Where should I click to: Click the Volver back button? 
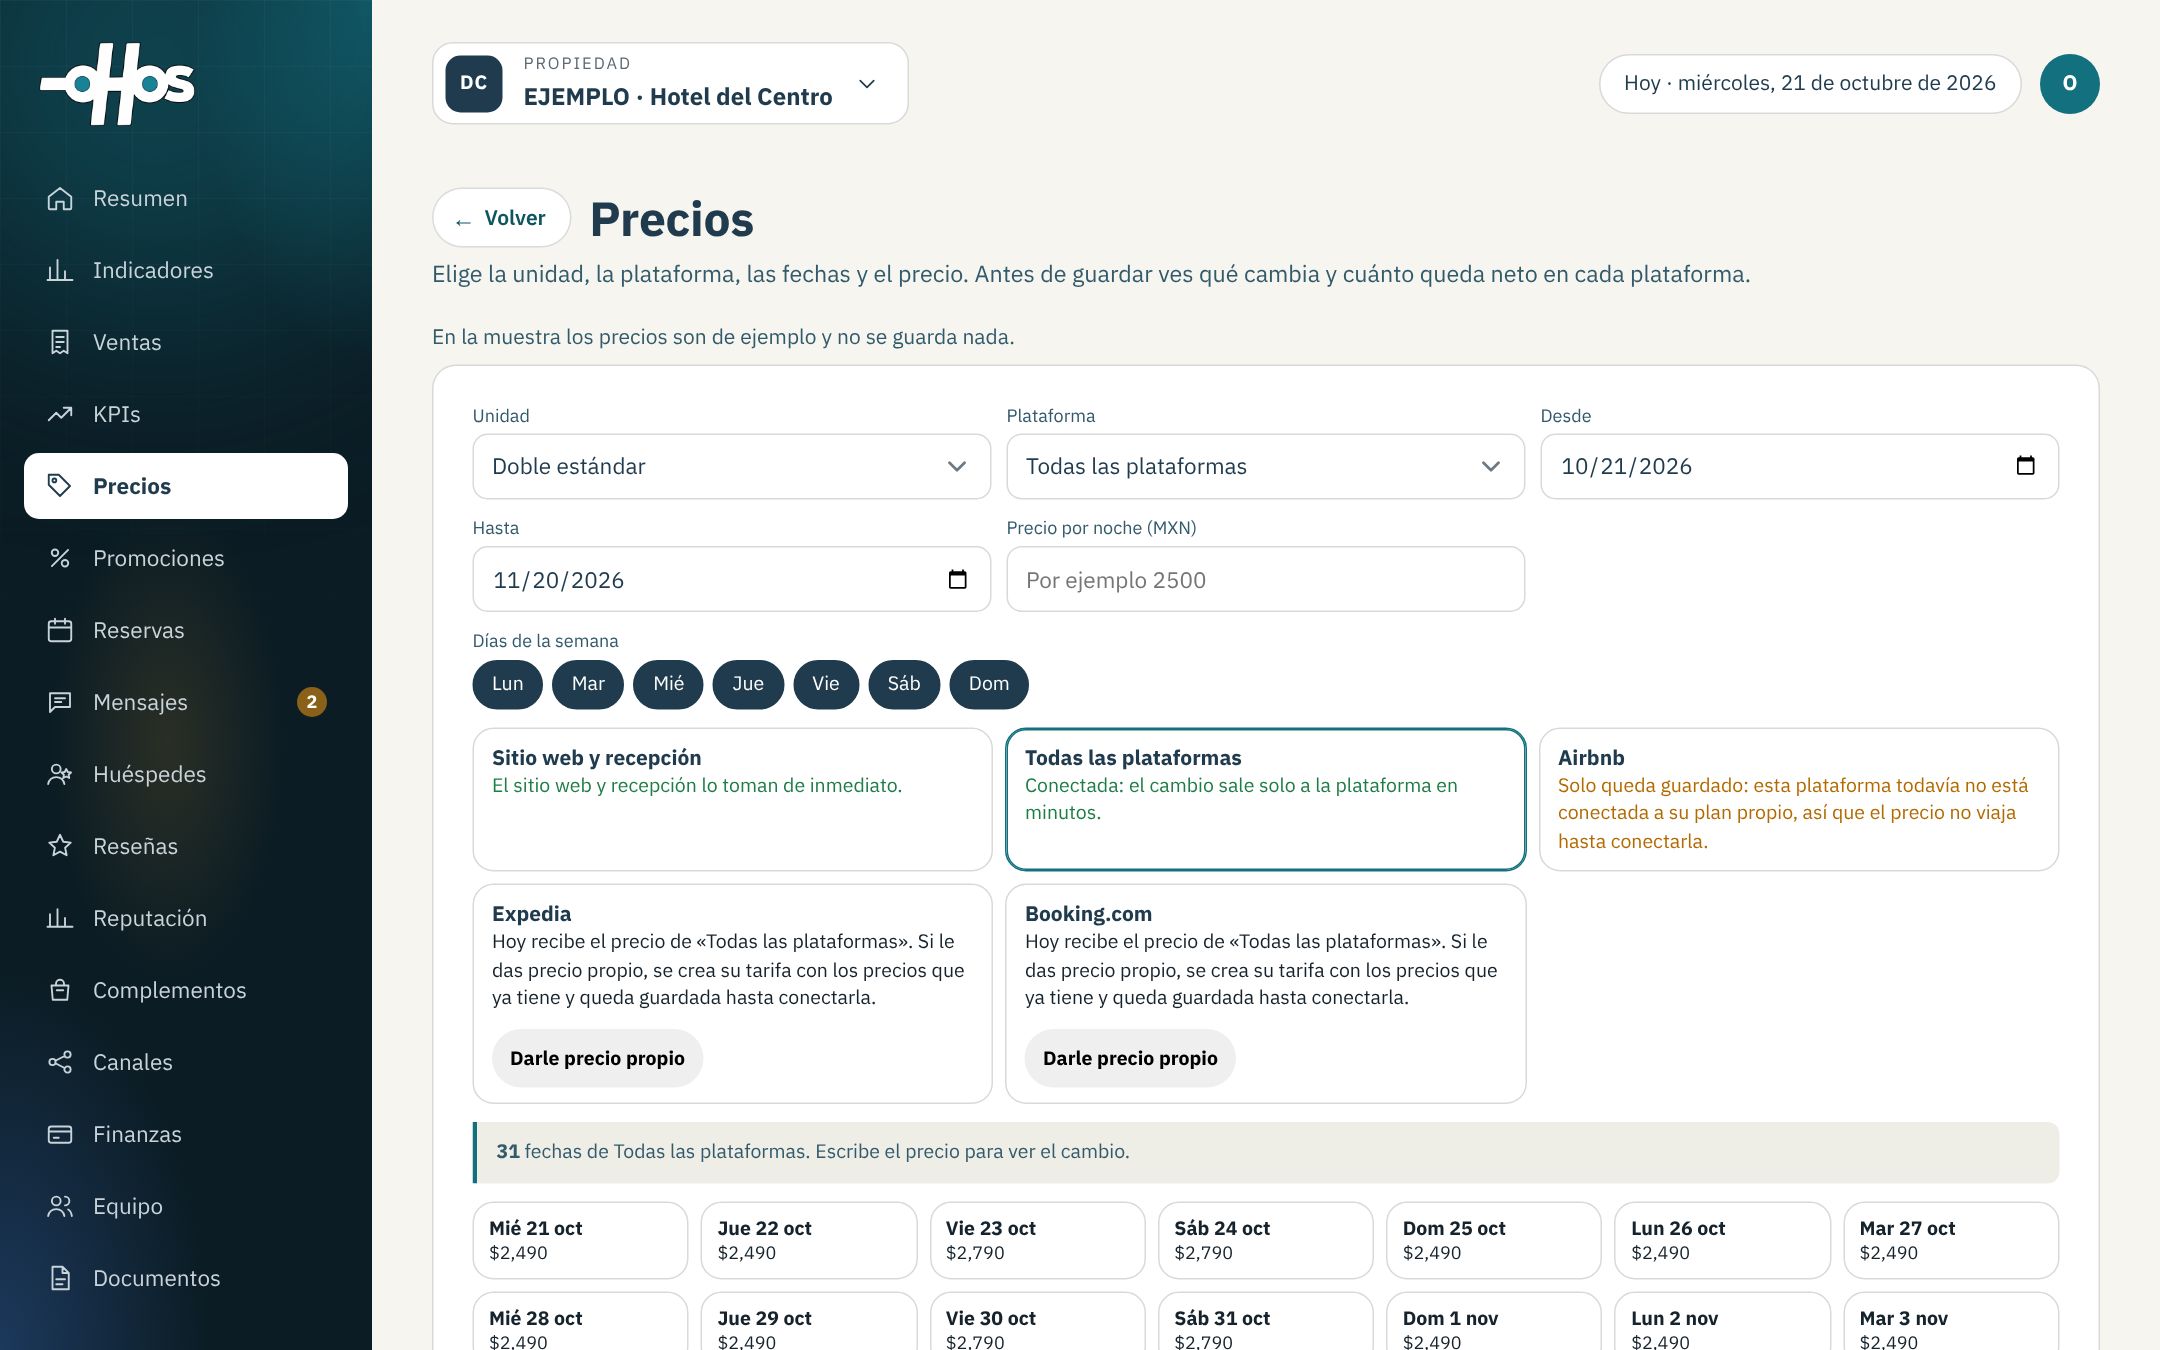click(x=501, y=218)
